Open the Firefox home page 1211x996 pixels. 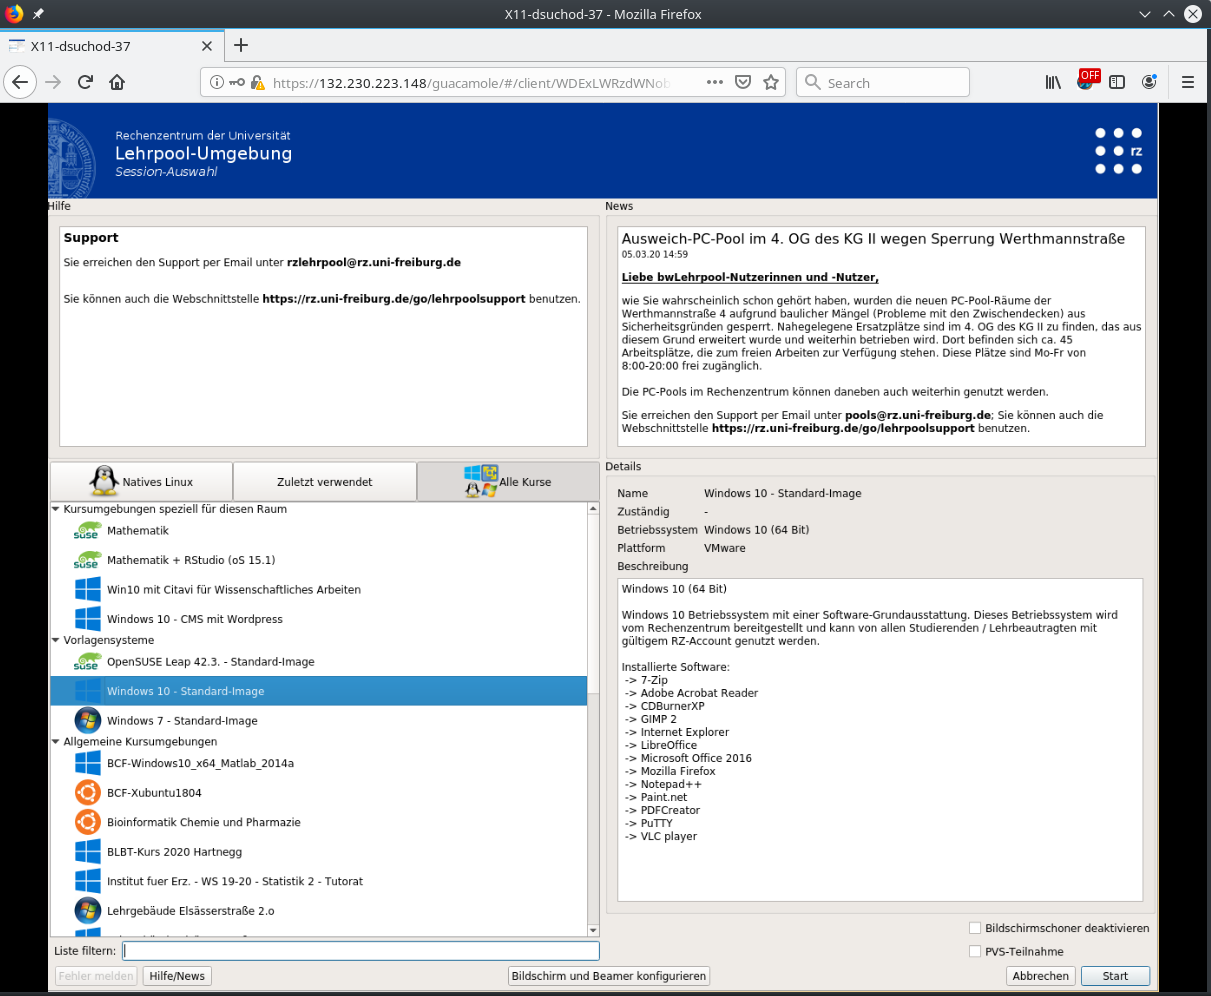117,83
